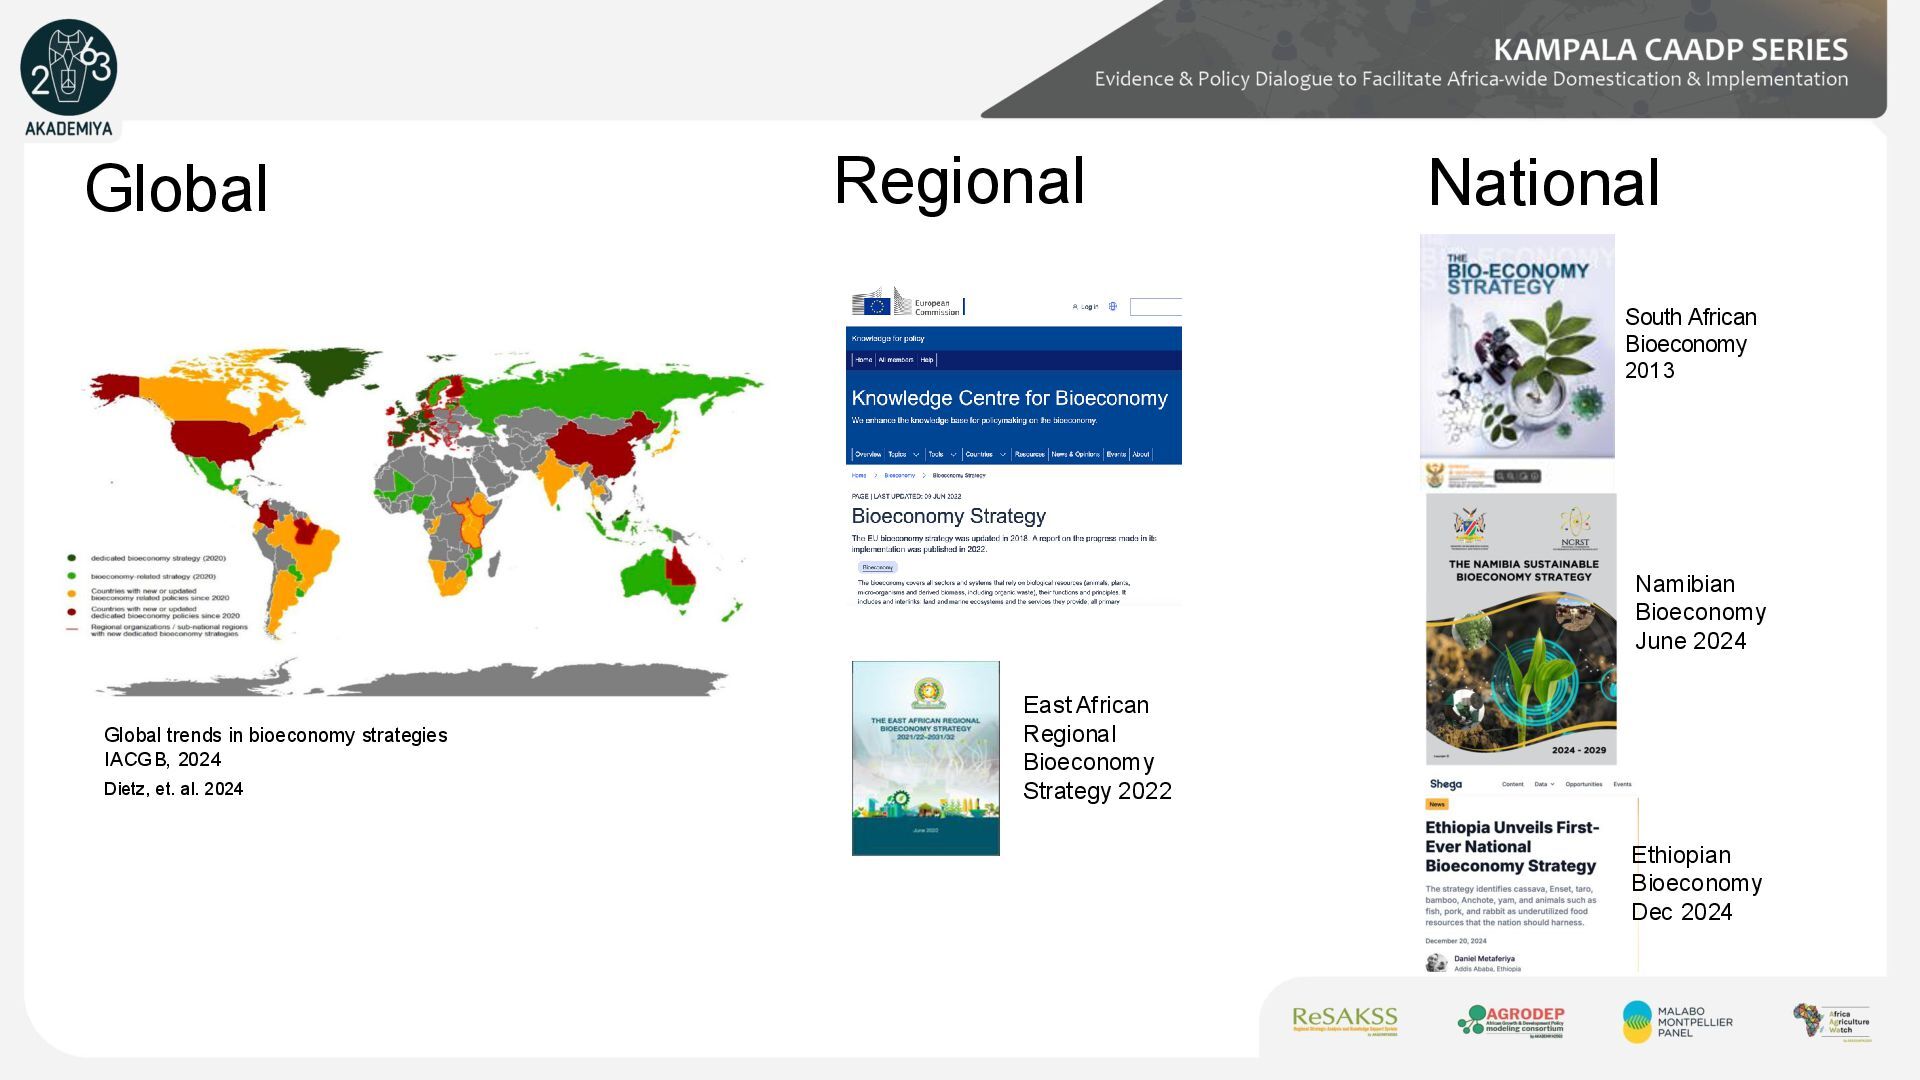Screen dimensions: 1920x1080
Task: Click the Log in link
Action: click(1086, 307)
